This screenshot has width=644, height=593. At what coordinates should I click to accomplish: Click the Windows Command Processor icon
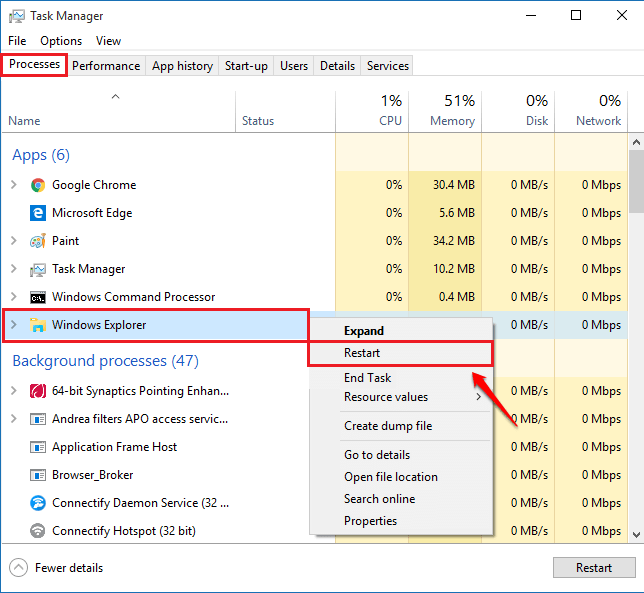[x=38, y=297]
